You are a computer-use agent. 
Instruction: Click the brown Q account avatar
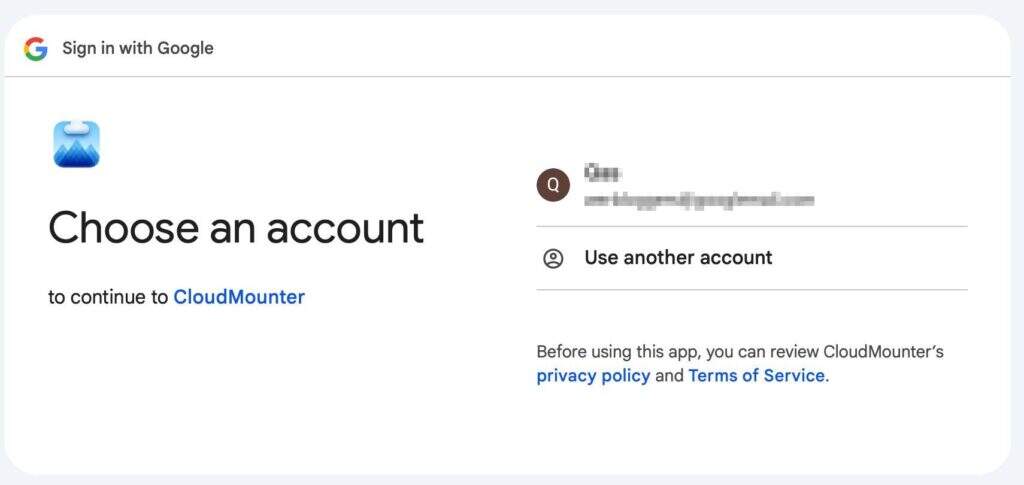pos(553,184)
